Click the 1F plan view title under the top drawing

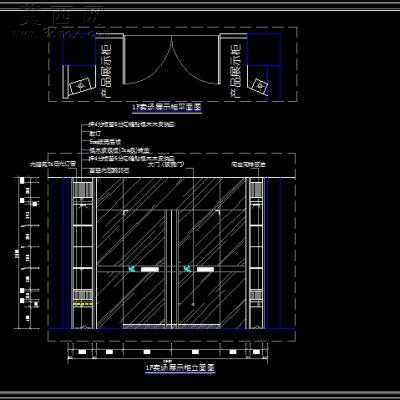click(167, 108)
